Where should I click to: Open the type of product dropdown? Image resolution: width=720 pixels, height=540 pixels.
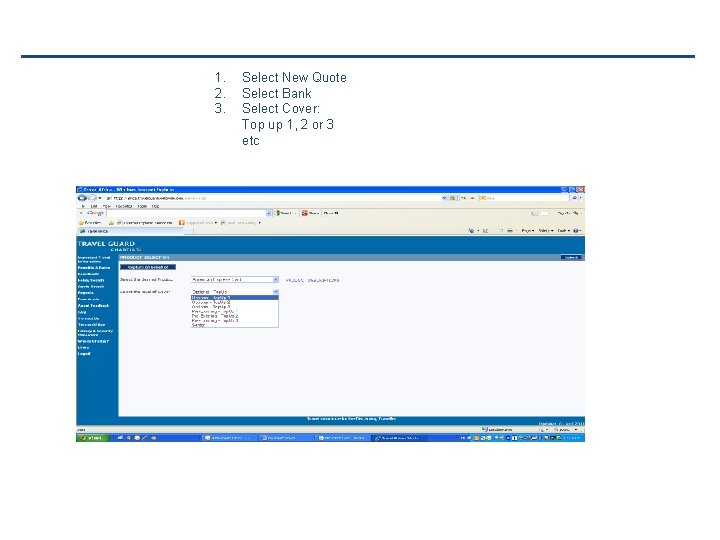[x=235, y=280]
